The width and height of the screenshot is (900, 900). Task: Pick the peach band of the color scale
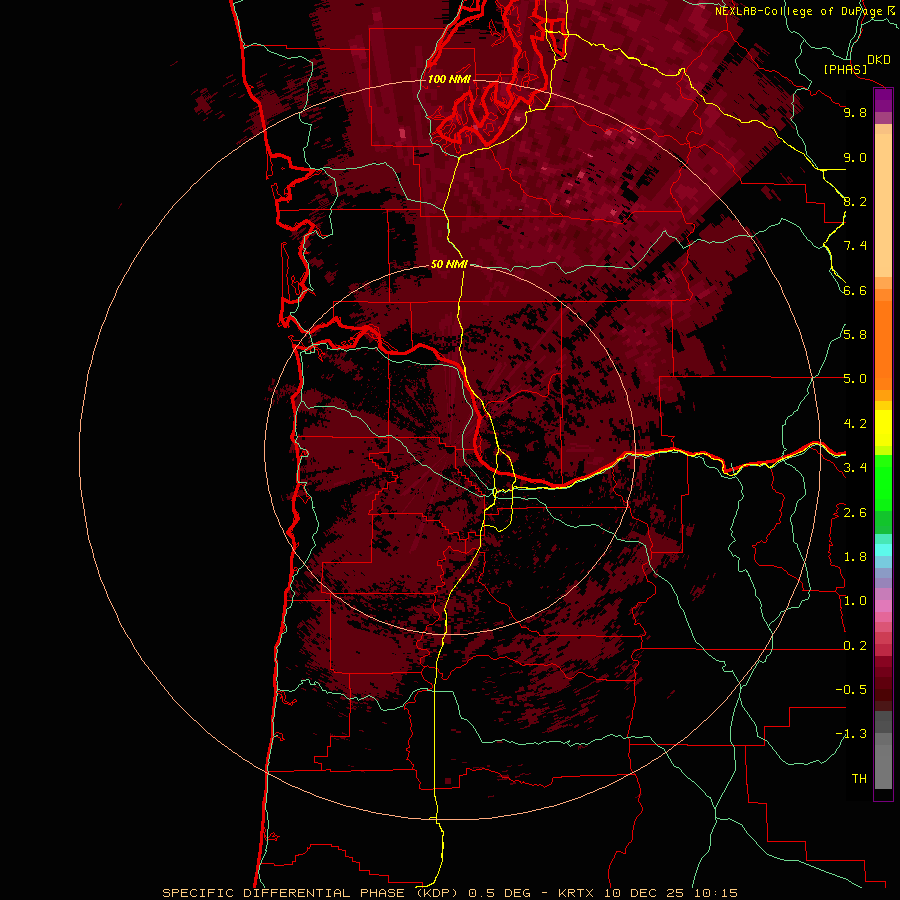883,205
